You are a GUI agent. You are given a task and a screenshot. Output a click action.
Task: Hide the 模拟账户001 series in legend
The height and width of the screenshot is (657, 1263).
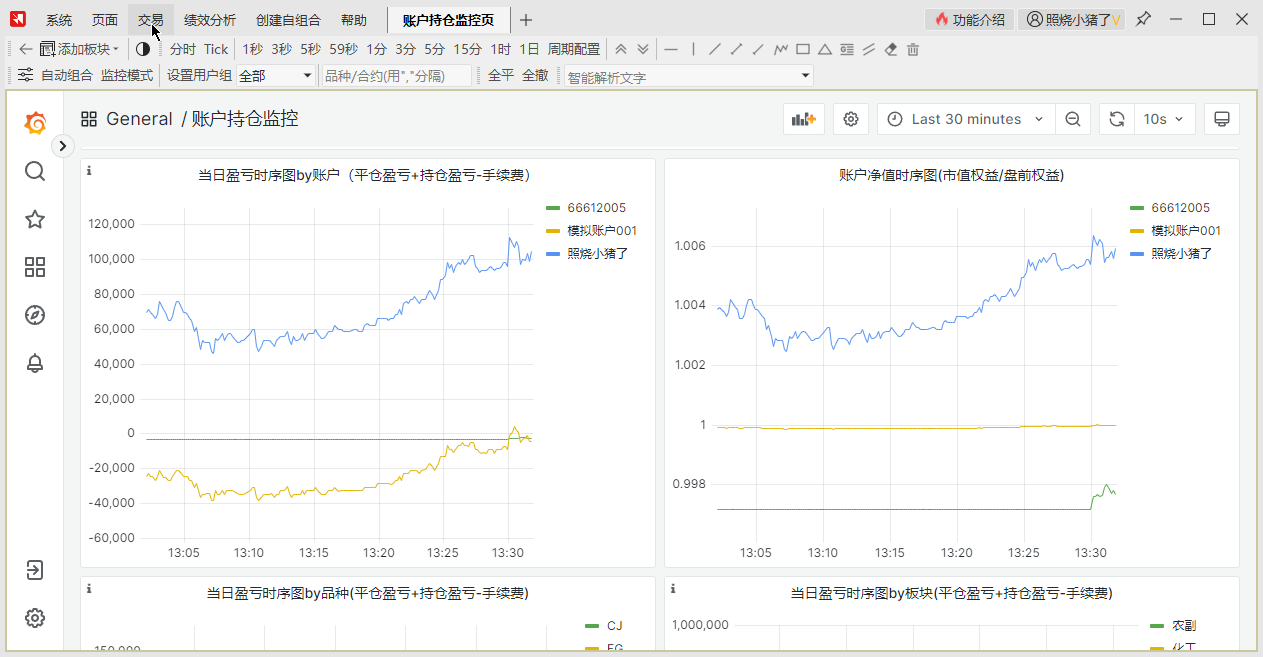click(600, 230)
